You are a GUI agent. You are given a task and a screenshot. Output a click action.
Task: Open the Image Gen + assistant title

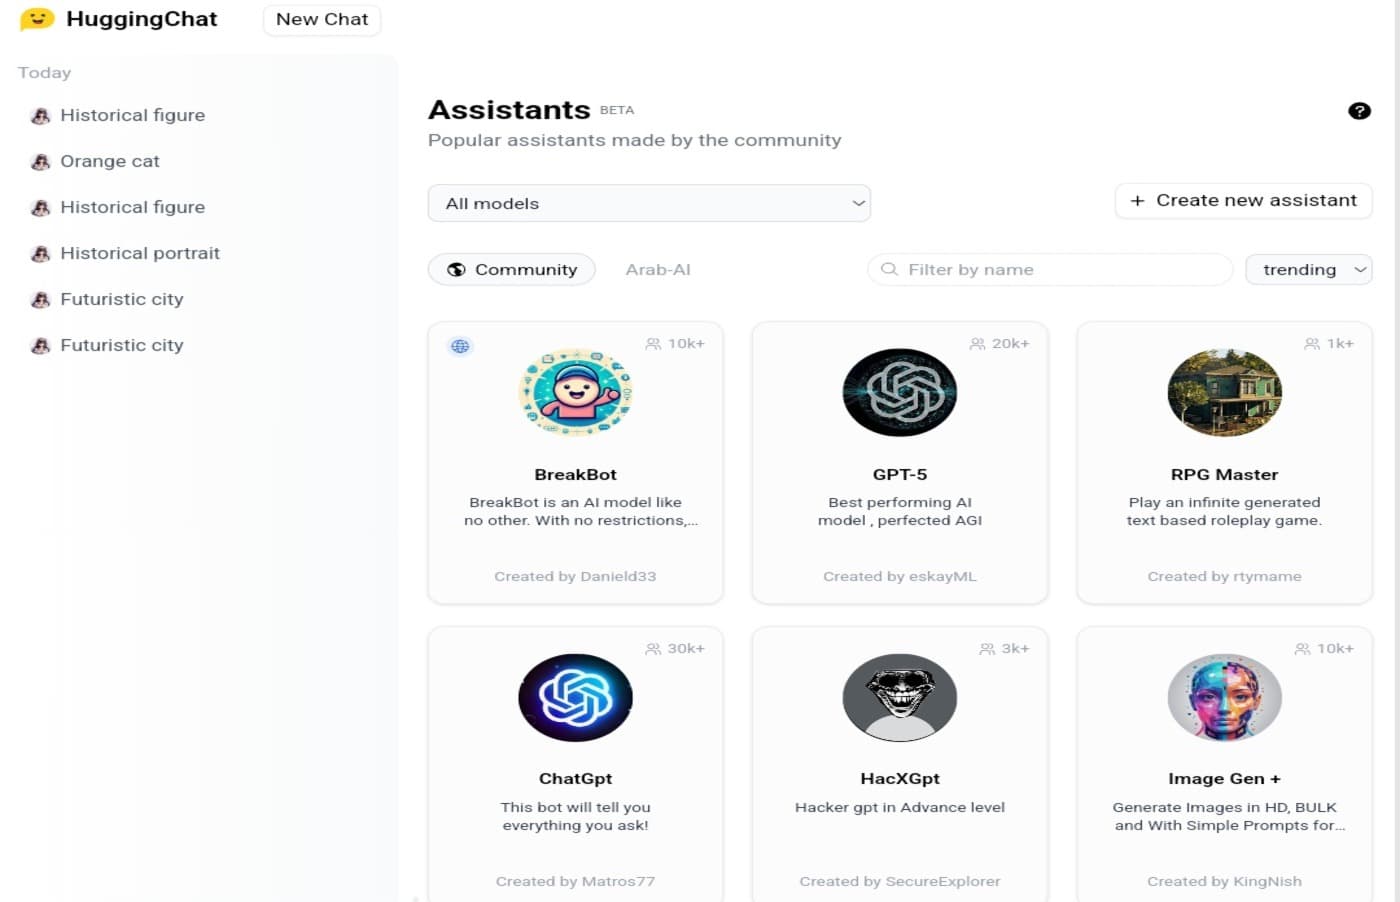(x=1224, y=778)
